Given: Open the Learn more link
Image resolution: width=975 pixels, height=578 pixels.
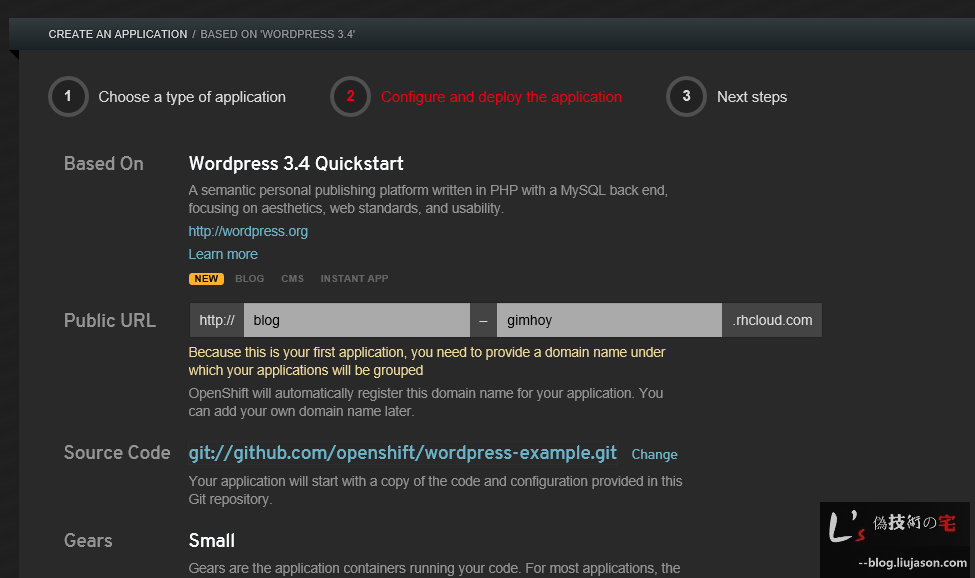Looking at the screenshot, I should click(x=223, y=254).
